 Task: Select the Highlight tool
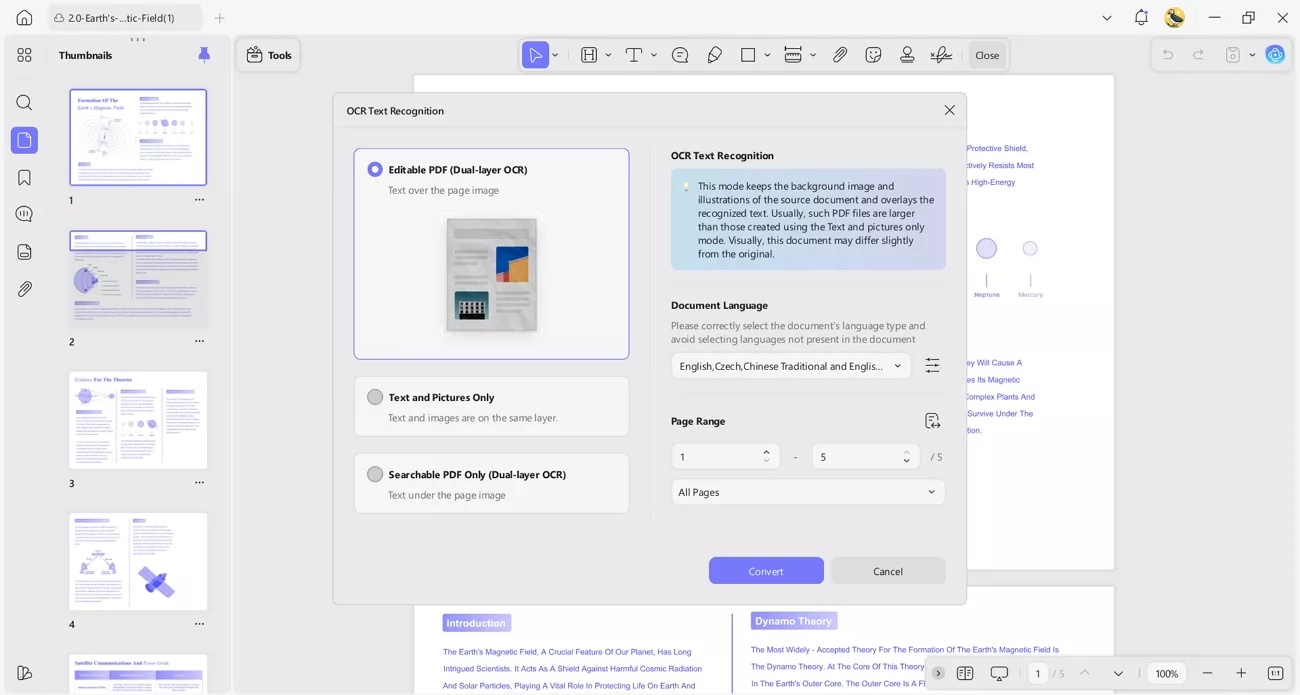587,55
